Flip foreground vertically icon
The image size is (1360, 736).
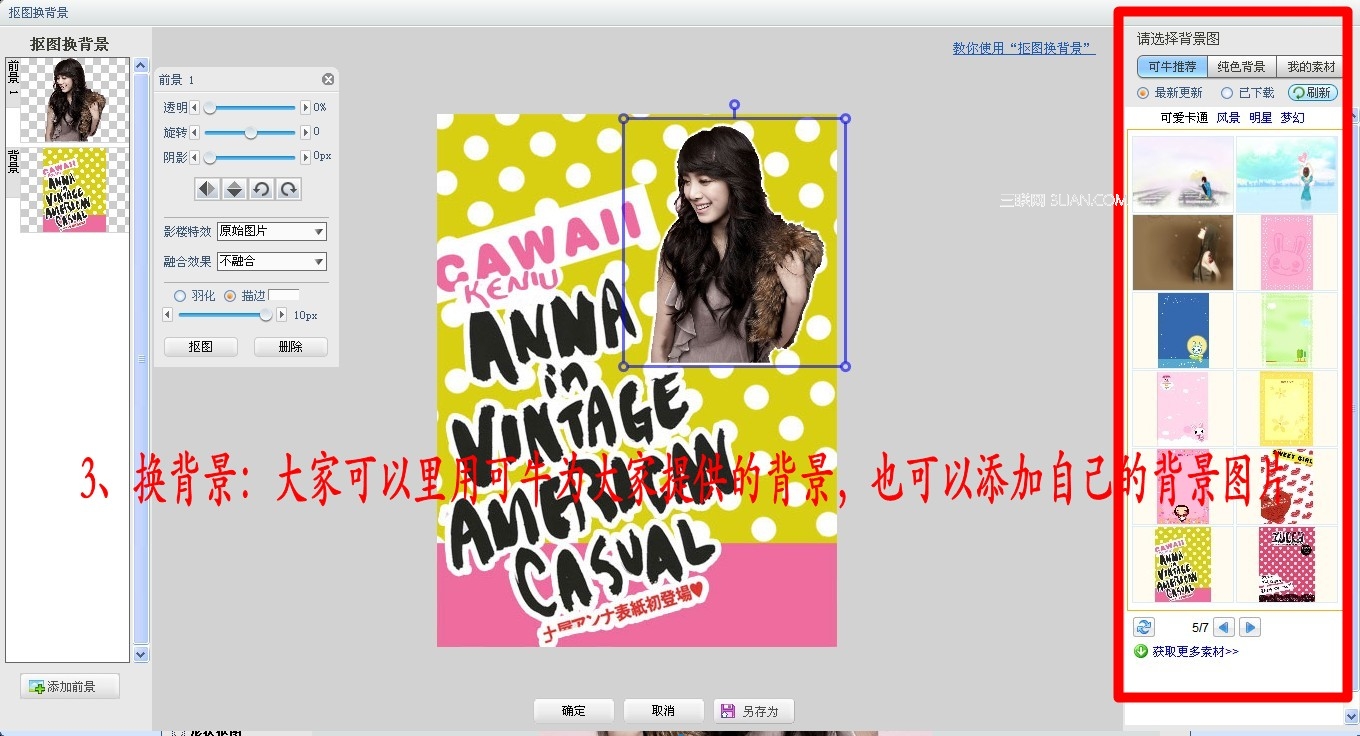(x=234, y=189)
